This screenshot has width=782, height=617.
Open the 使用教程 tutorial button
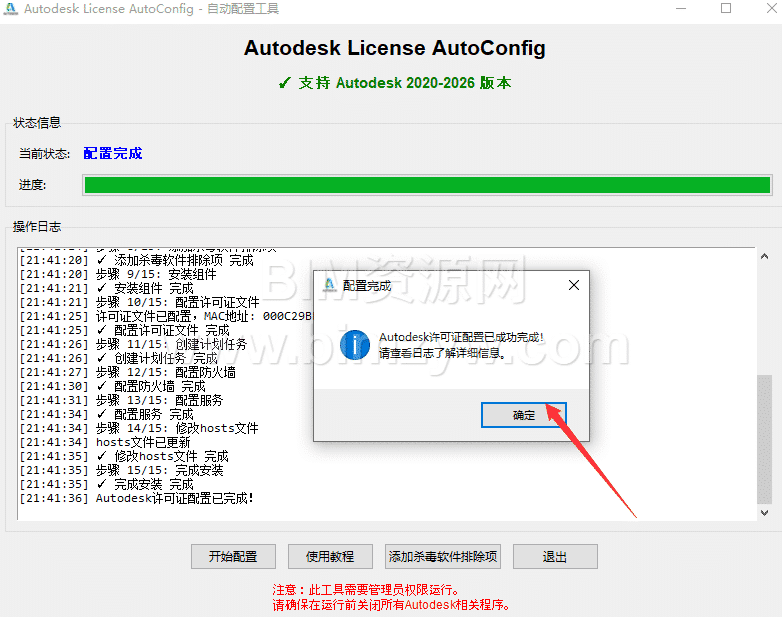coord(329,557)
